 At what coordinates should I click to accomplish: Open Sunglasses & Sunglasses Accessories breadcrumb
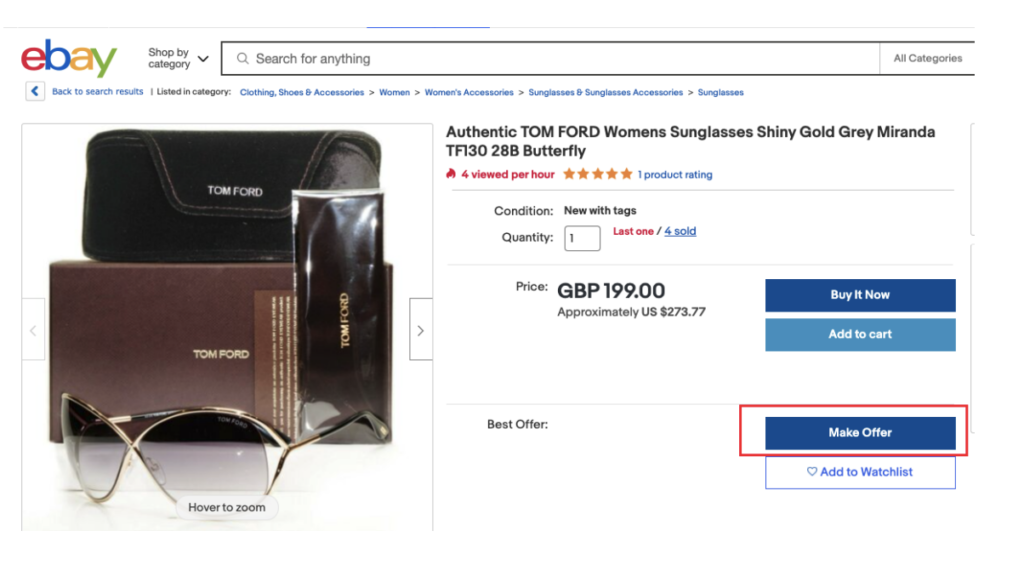tap(605, 92)
